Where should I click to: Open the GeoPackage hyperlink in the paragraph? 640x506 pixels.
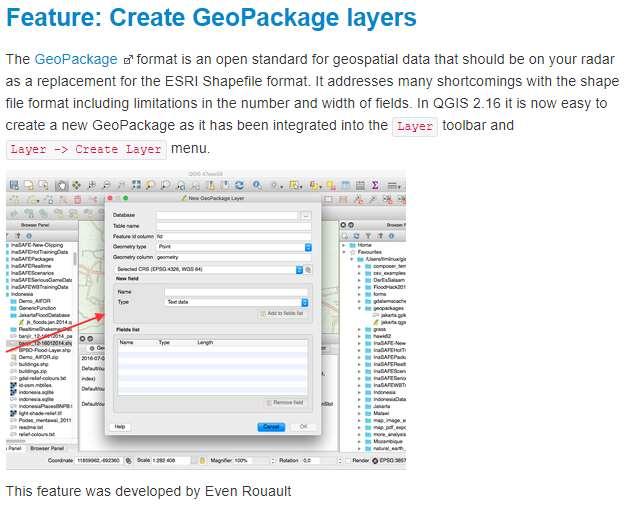(x=76, y=59)
